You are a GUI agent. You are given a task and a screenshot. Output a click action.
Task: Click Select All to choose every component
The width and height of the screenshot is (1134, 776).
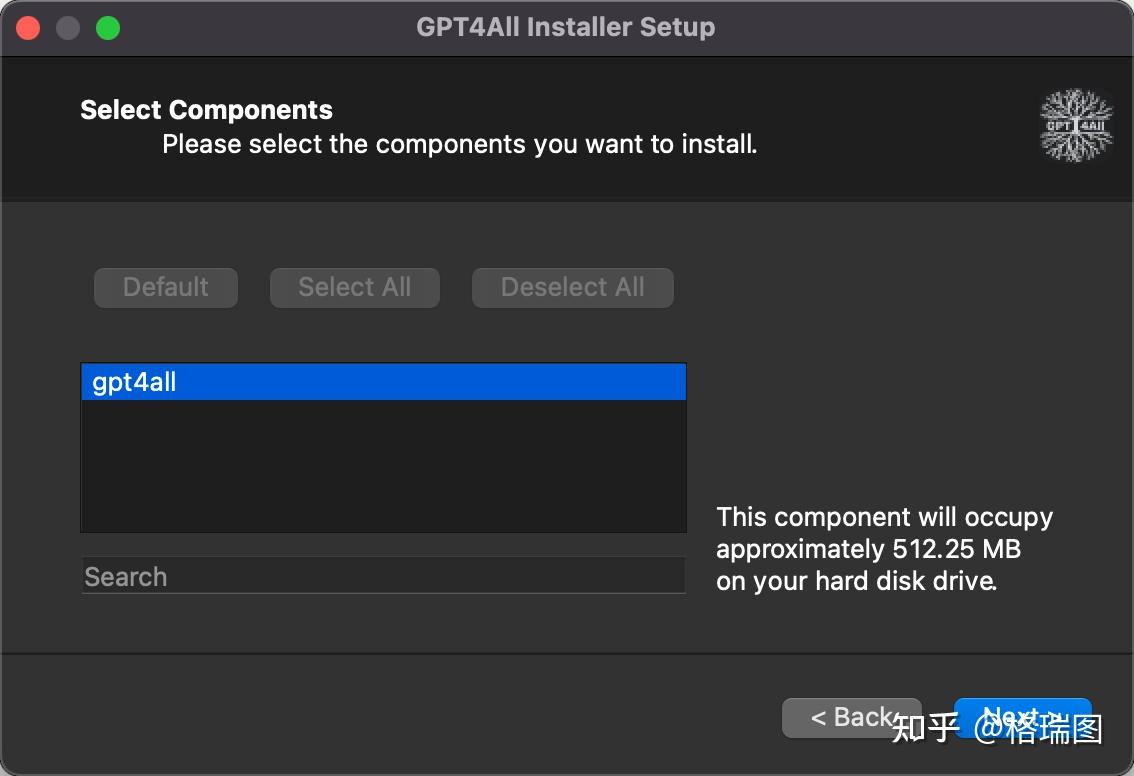[354, 287]
